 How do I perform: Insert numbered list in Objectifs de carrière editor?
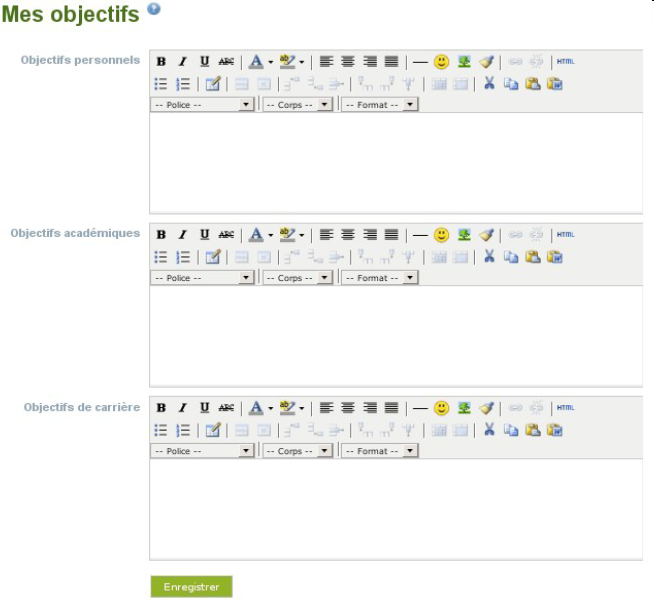tap(183, 430)
